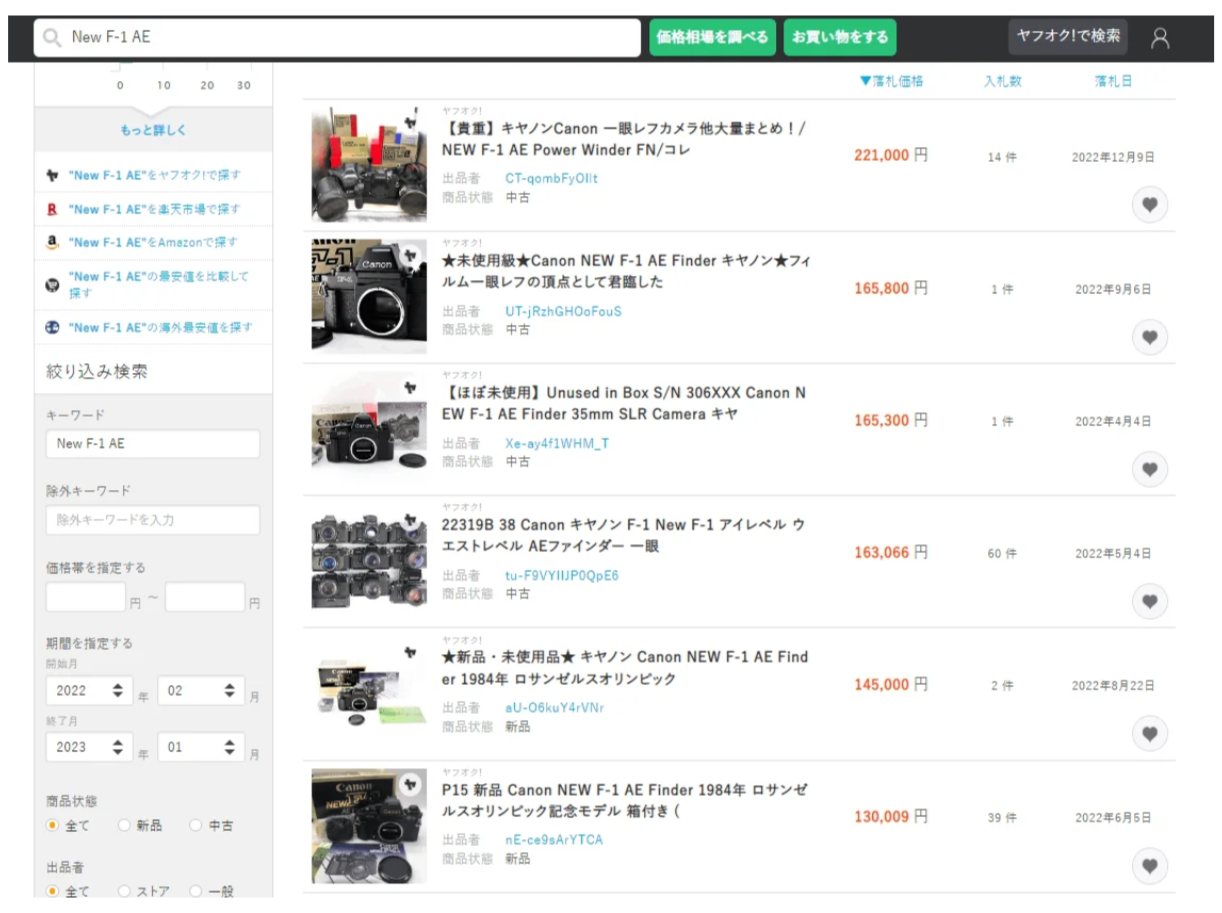Open thumbnail of the 130,009円 camera
Image resolution: width=1222 pixels, height=913 pixels.
[x=369, y=825]
